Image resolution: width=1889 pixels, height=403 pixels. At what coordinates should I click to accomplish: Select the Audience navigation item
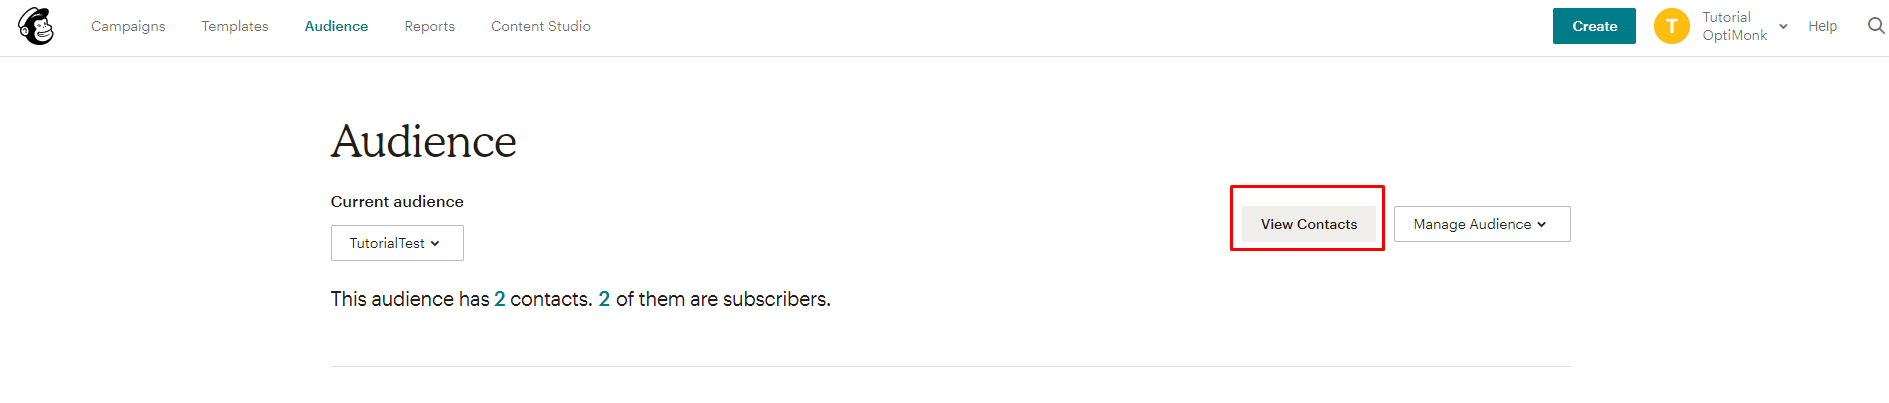[x=336, y=26]
